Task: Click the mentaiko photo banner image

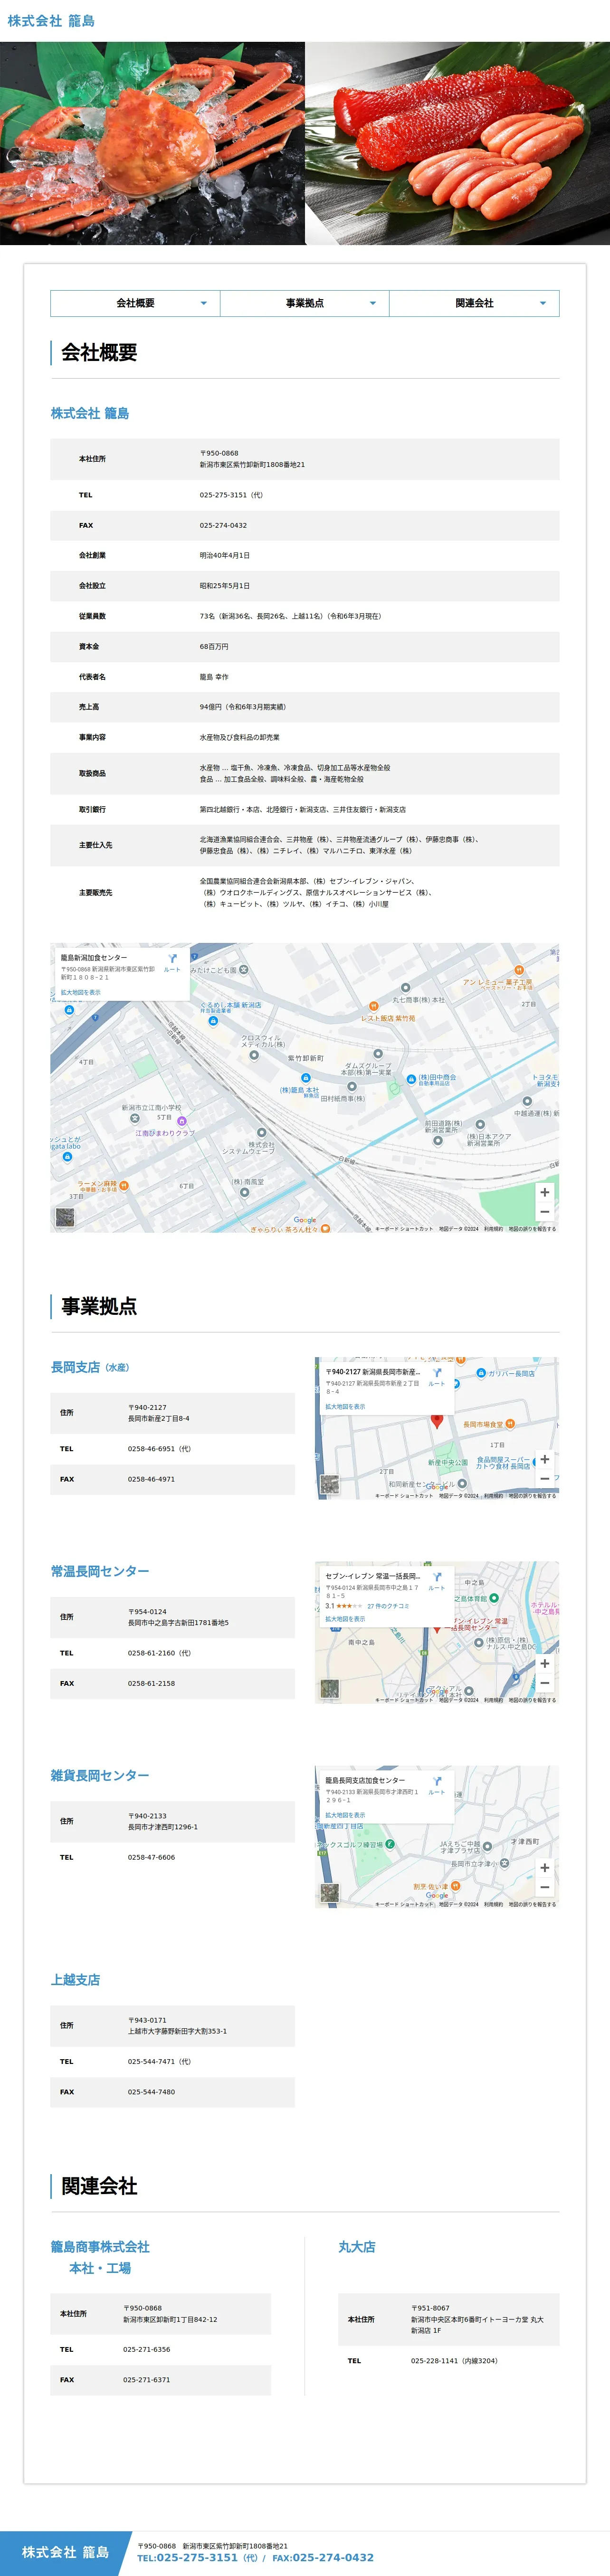Action: 458,143
